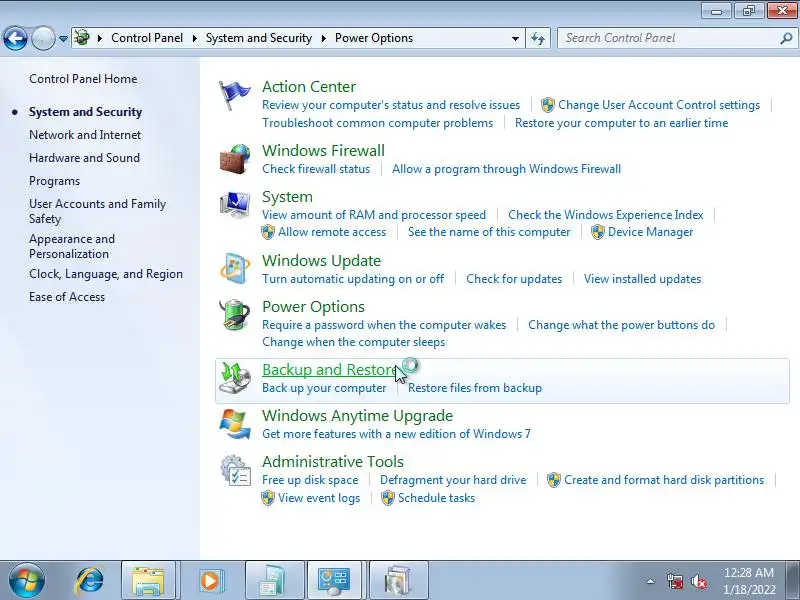Click Require a password when computer wakes

click(x=384, y=325)
